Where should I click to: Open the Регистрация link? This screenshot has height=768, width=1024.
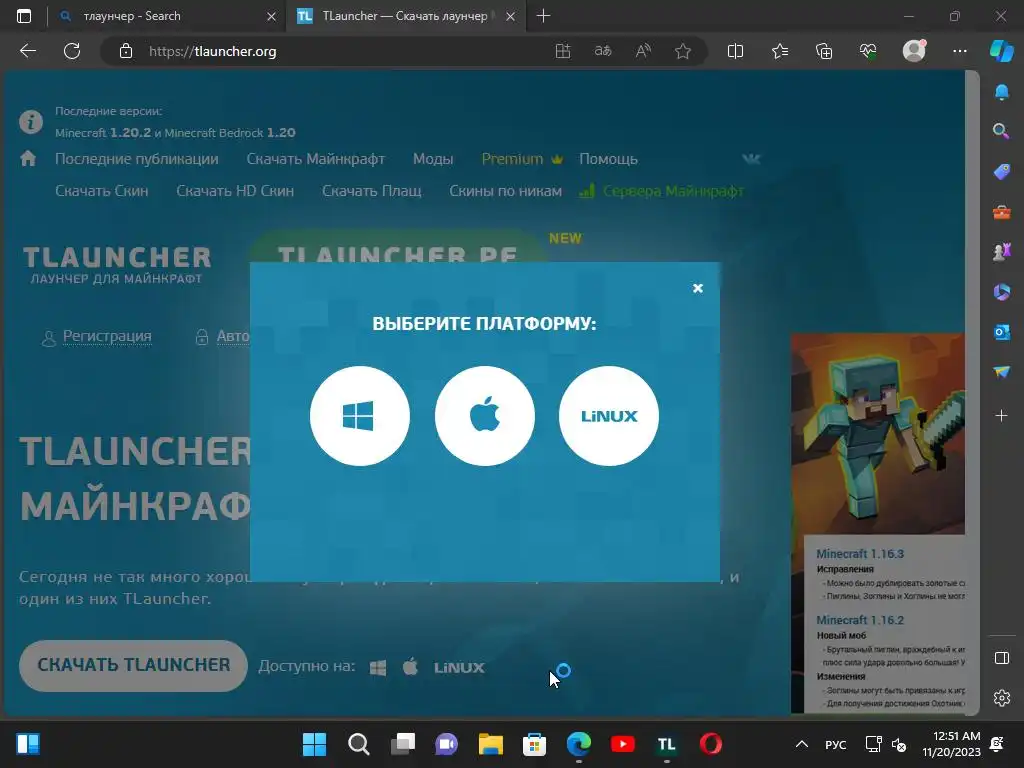click(x=107, y=336)
